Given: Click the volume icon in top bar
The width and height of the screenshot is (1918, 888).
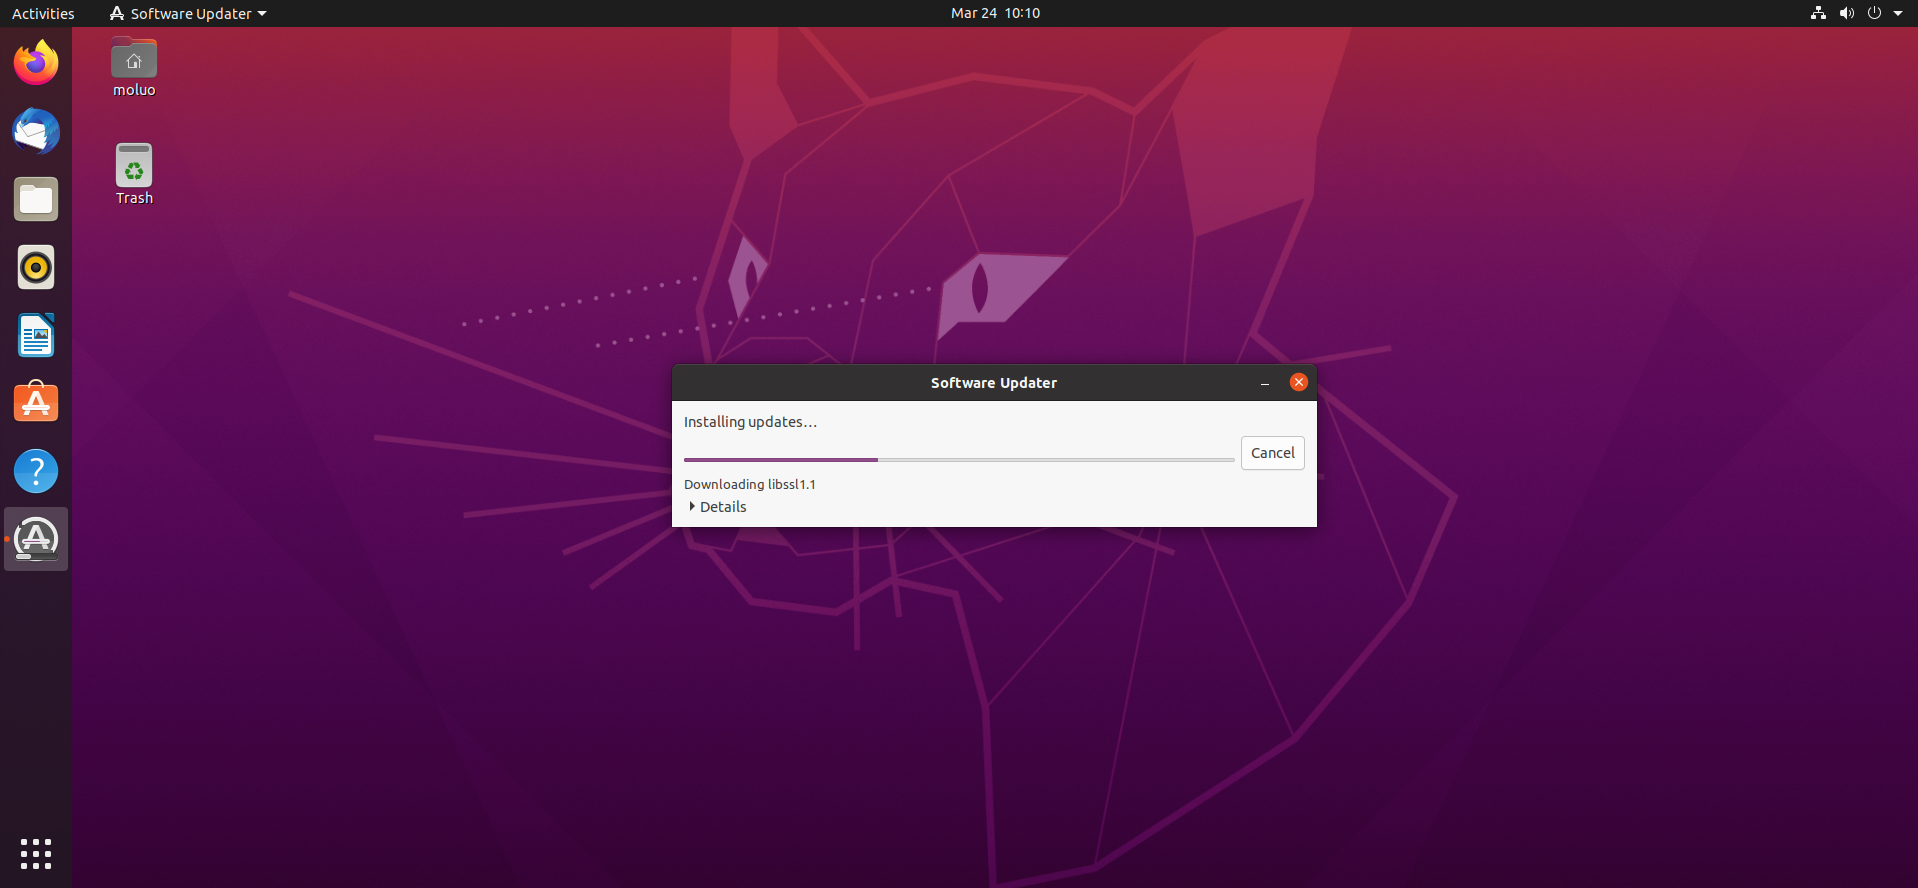Looking at the screenshot, I should pyautogui.click(x=1846, y=13).
